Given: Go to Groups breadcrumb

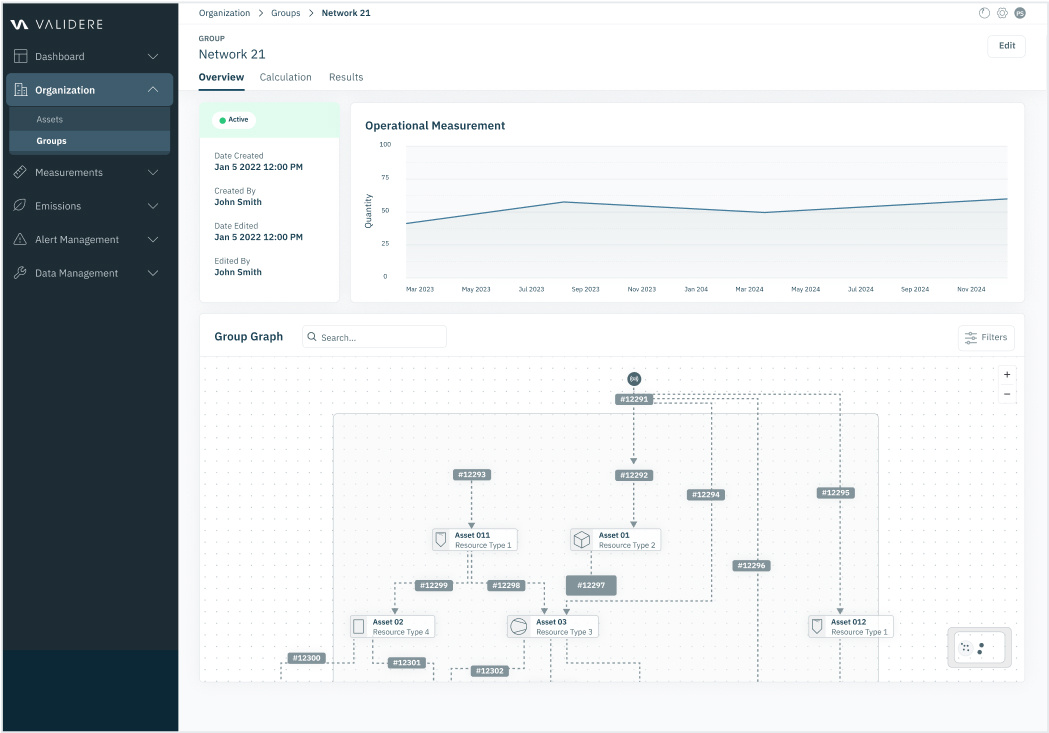Looking at the screenshot, I should tap(286, 13).
